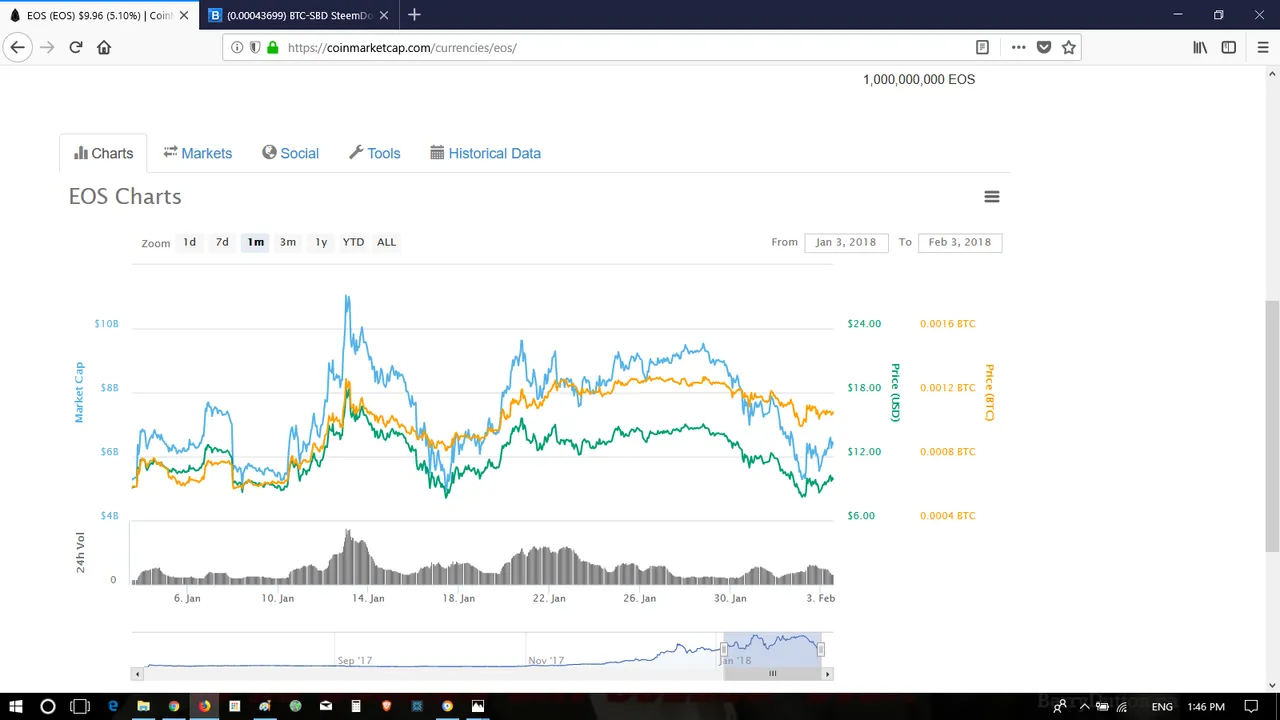Click the To date field Feb 3, 2018
Viewport: 1280px width, 720px height.
[x=960, y=242]
